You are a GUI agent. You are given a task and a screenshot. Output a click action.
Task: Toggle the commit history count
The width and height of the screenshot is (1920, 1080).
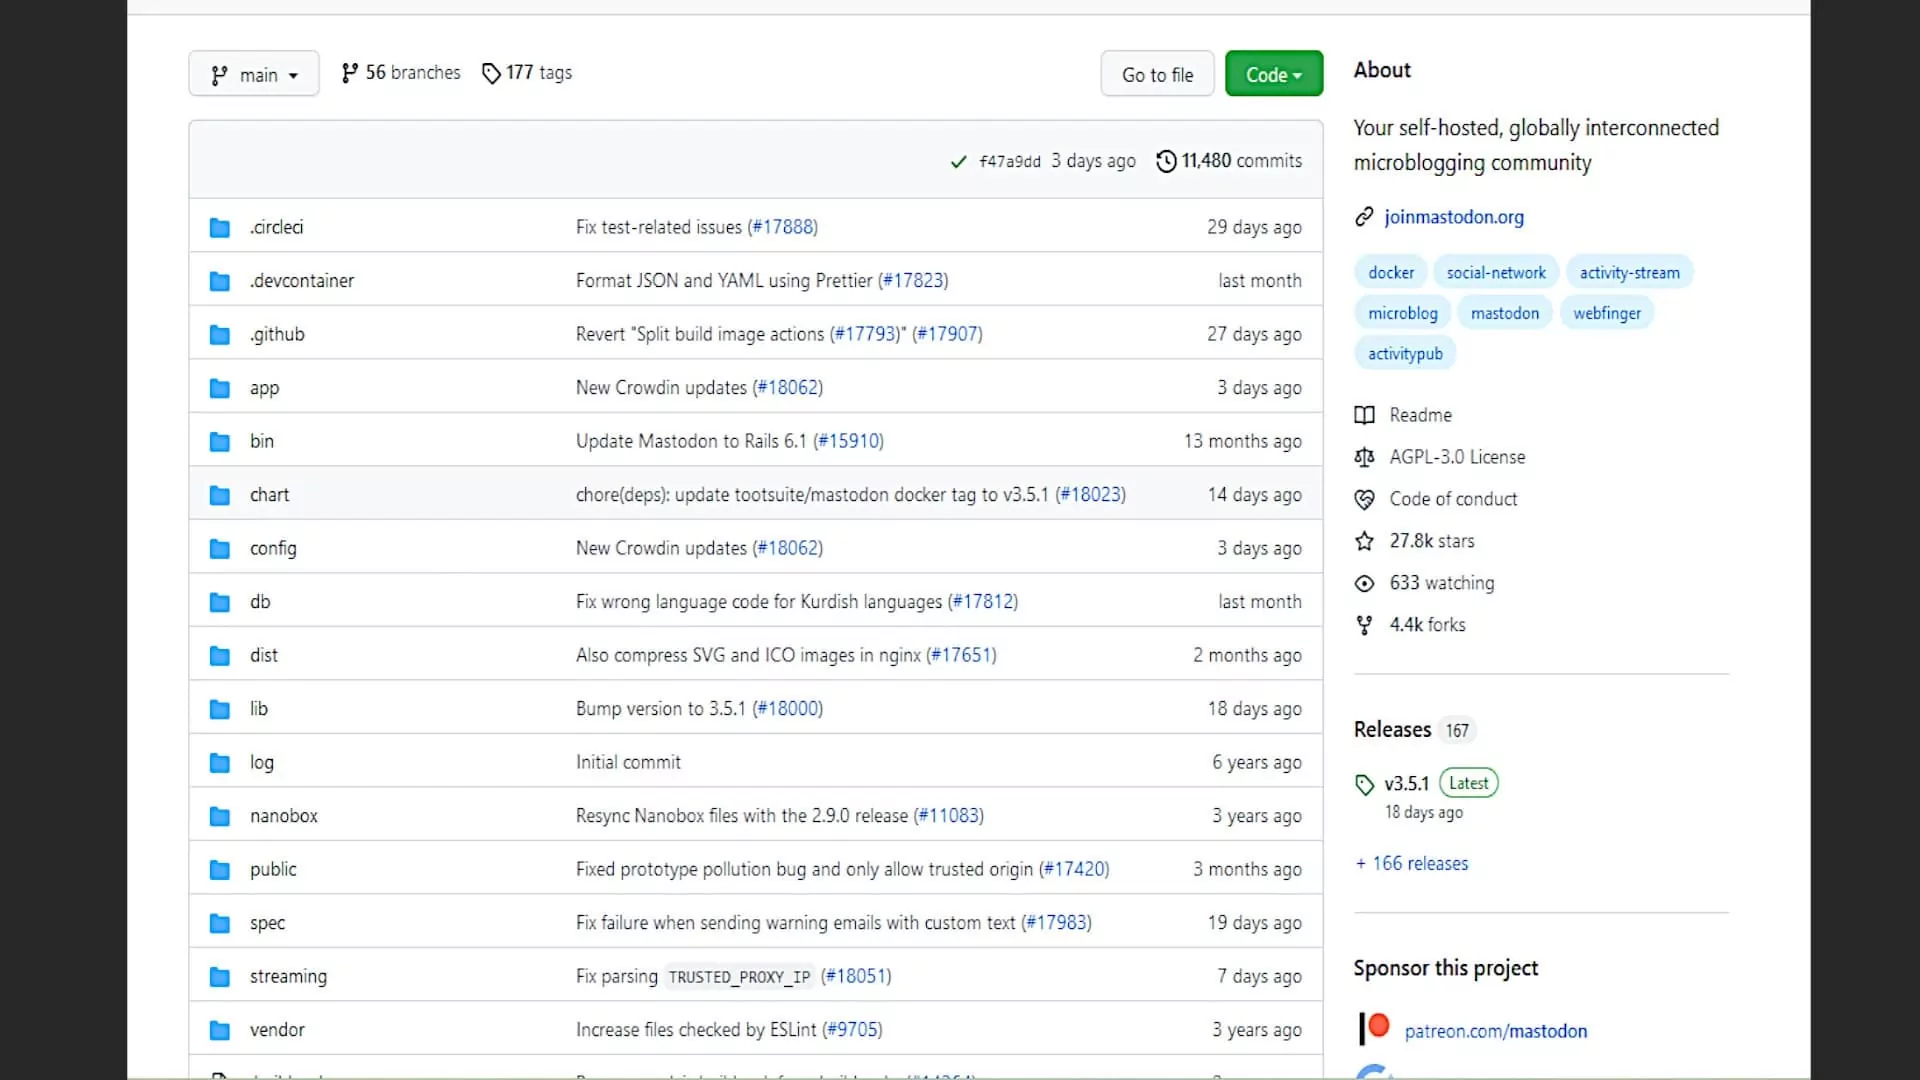[1228, 160]
